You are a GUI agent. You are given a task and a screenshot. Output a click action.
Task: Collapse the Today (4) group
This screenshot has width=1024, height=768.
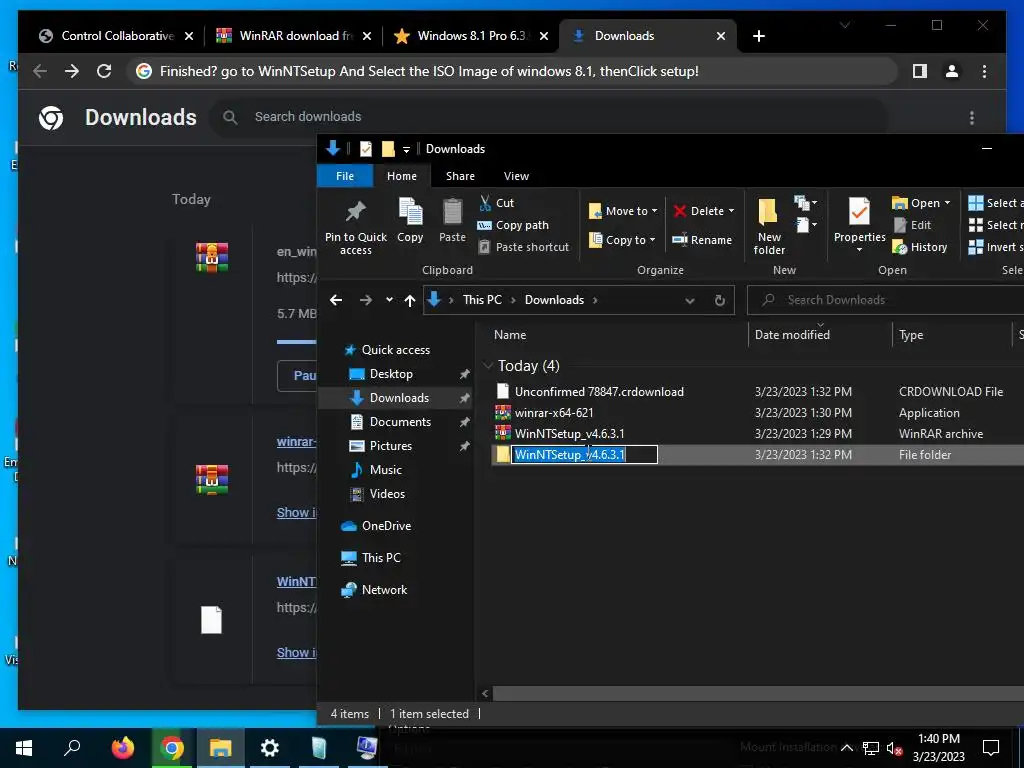click(x=488, y=366)
